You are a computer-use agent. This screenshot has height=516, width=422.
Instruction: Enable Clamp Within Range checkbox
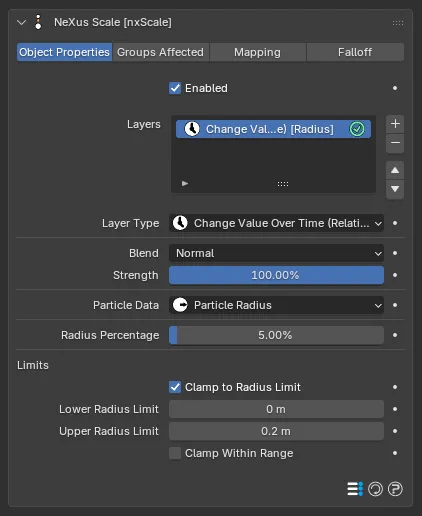pos(175,453)
